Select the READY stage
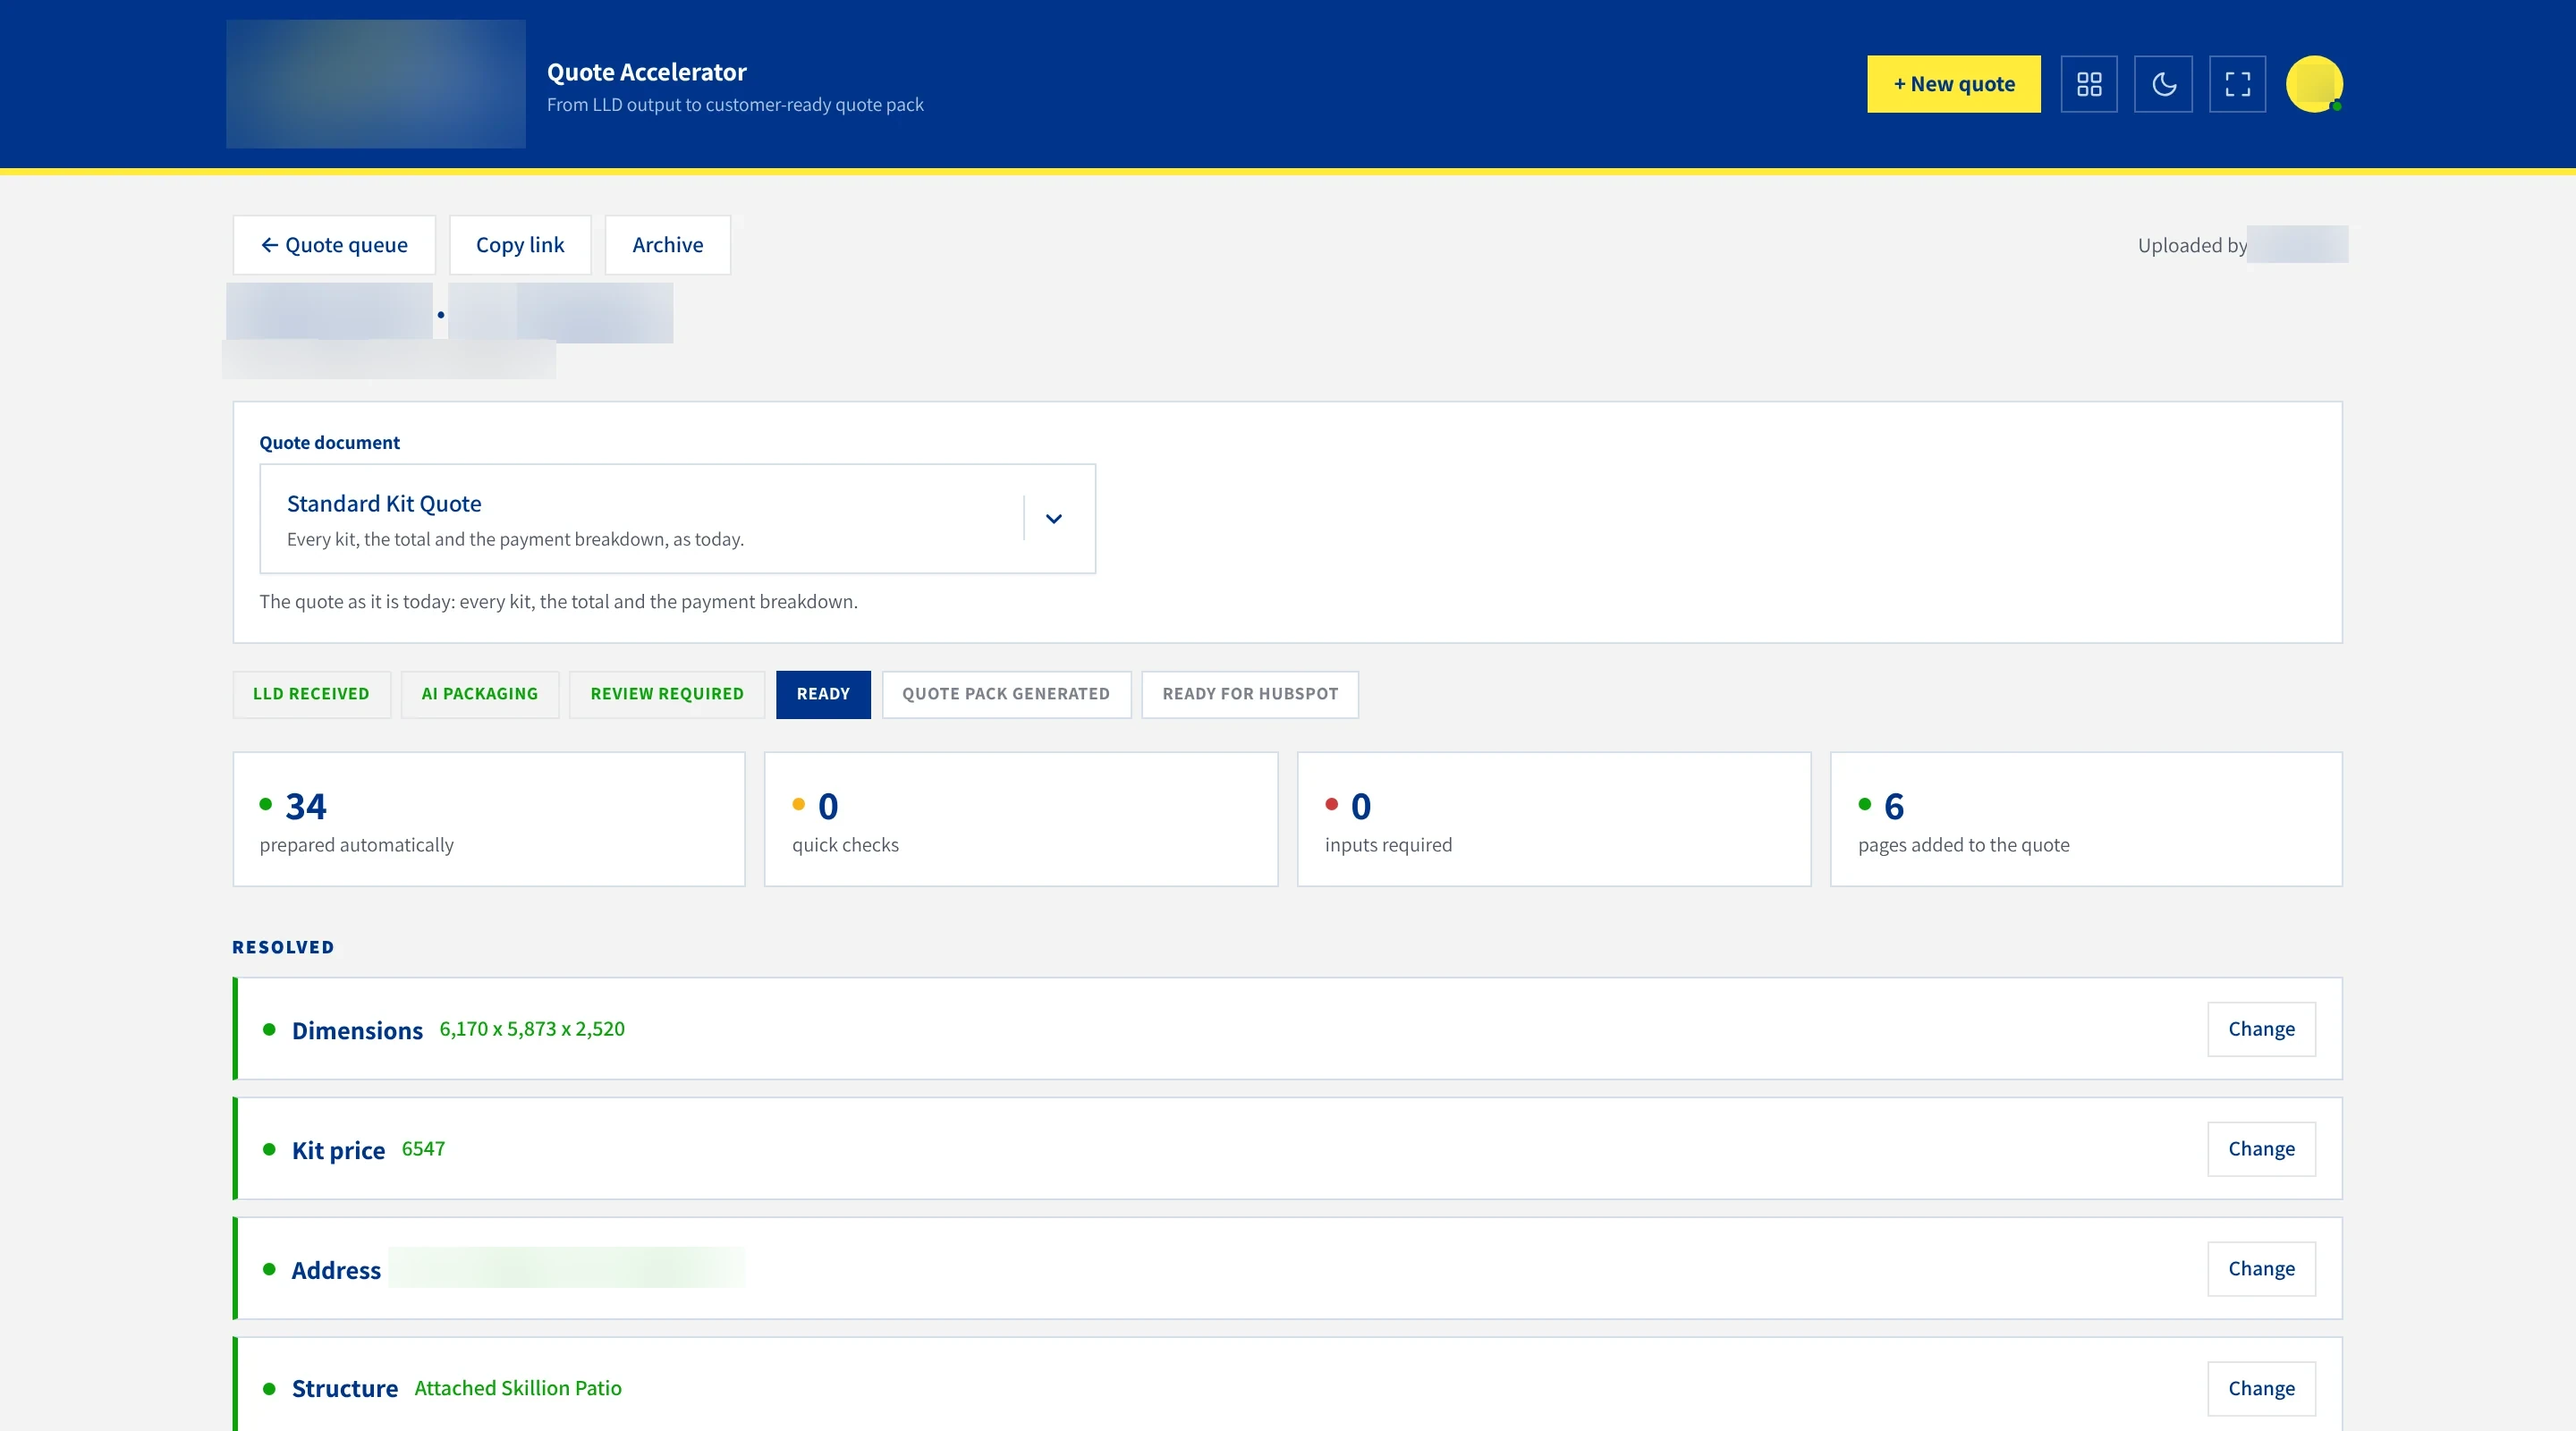Image resolution: width=2576 pixels, height=1431 pixels. [x=823, y=694]
